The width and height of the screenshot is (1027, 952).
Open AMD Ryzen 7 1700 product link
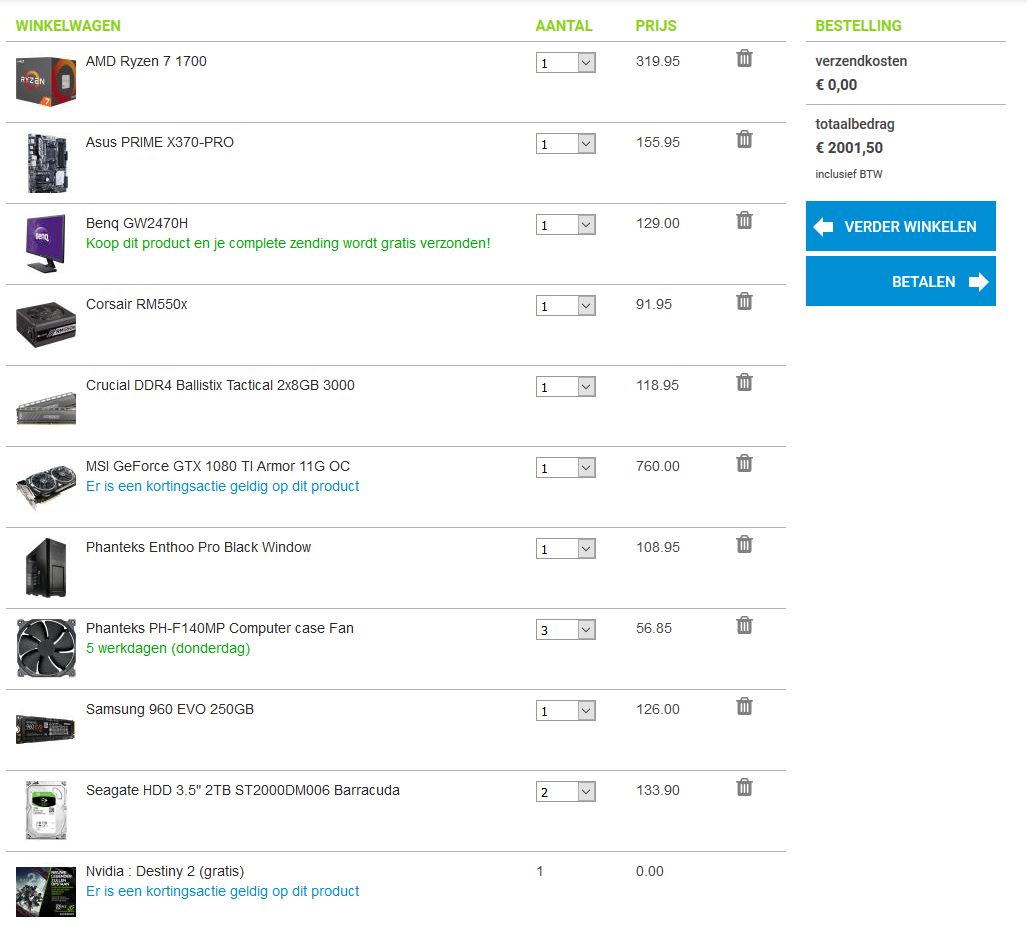(x=146, y=61)
